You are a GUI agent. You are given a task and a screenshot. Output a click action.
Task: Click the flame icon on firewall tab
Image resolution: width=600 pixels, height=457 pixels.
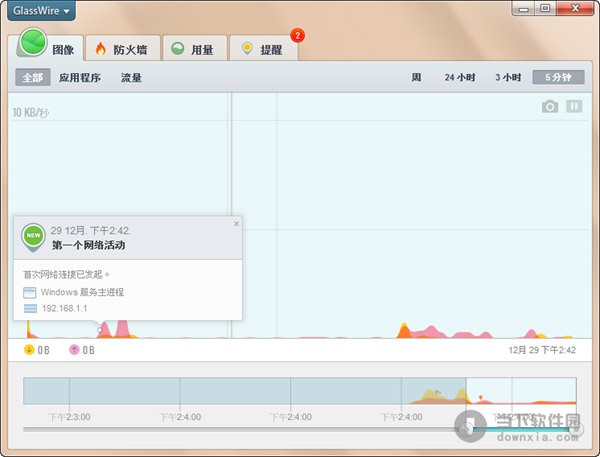tap(100, 49)
